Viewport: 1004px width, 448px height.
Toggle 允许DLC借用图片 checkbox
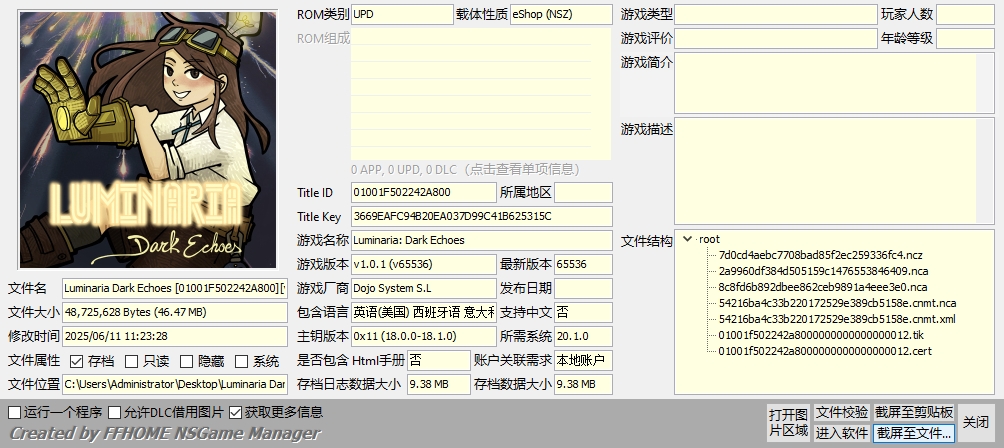tap(115, 412)
